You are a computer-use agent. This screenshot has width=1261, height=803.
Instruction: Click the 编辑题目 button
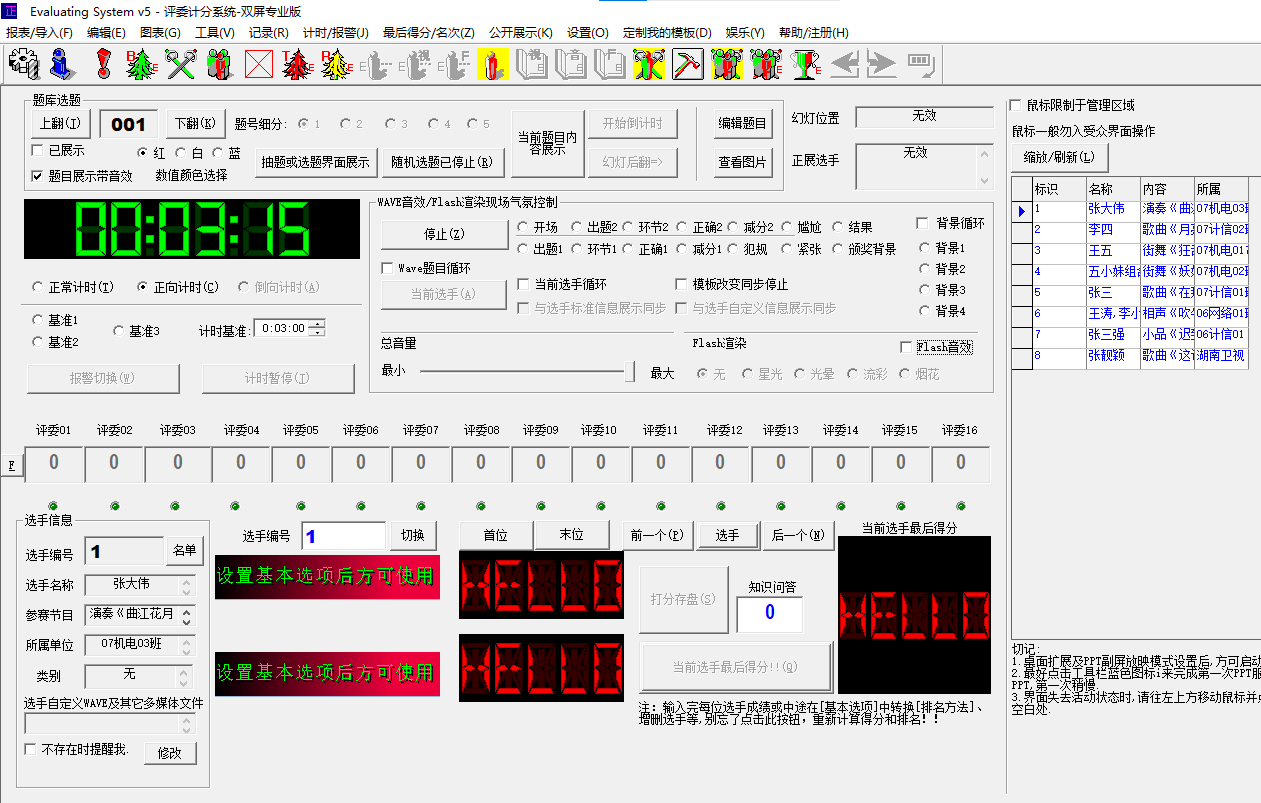742,124
